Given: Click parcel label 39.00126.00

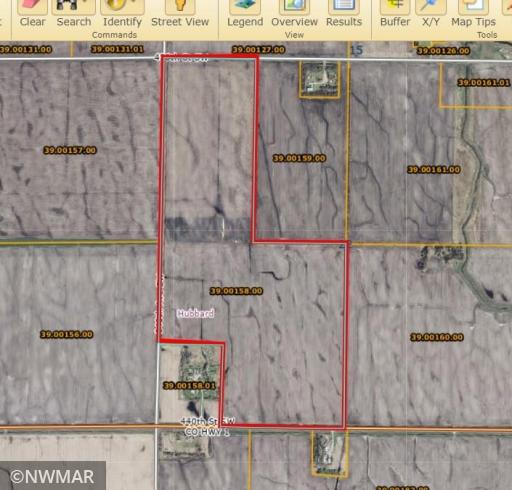Looking at the screenshot, I should click(x=444, y=51).
